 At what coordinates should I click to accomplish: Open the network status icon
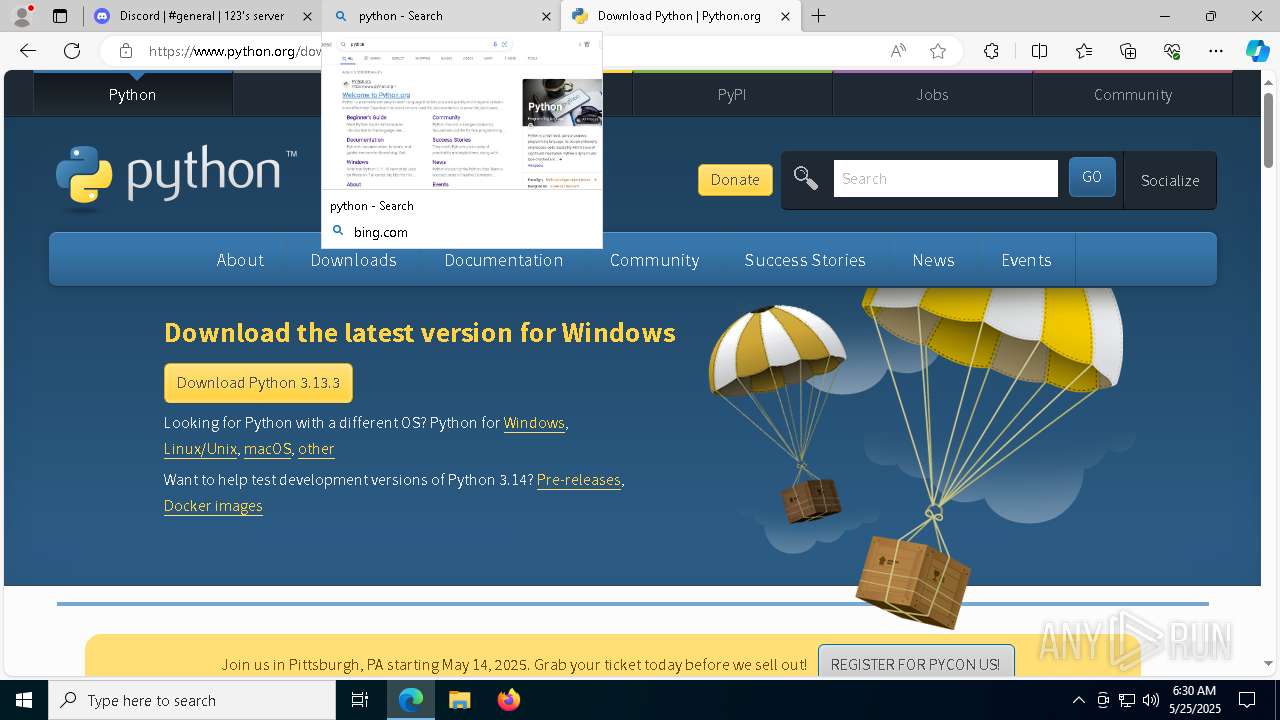pos(1127,700)
